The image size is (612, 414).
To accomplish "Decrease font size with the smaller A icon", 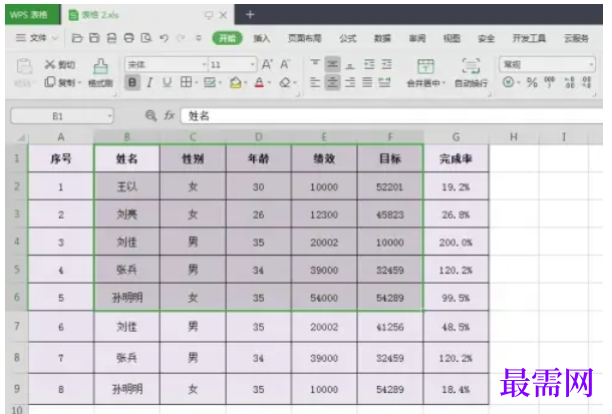I will coord(285,64).
